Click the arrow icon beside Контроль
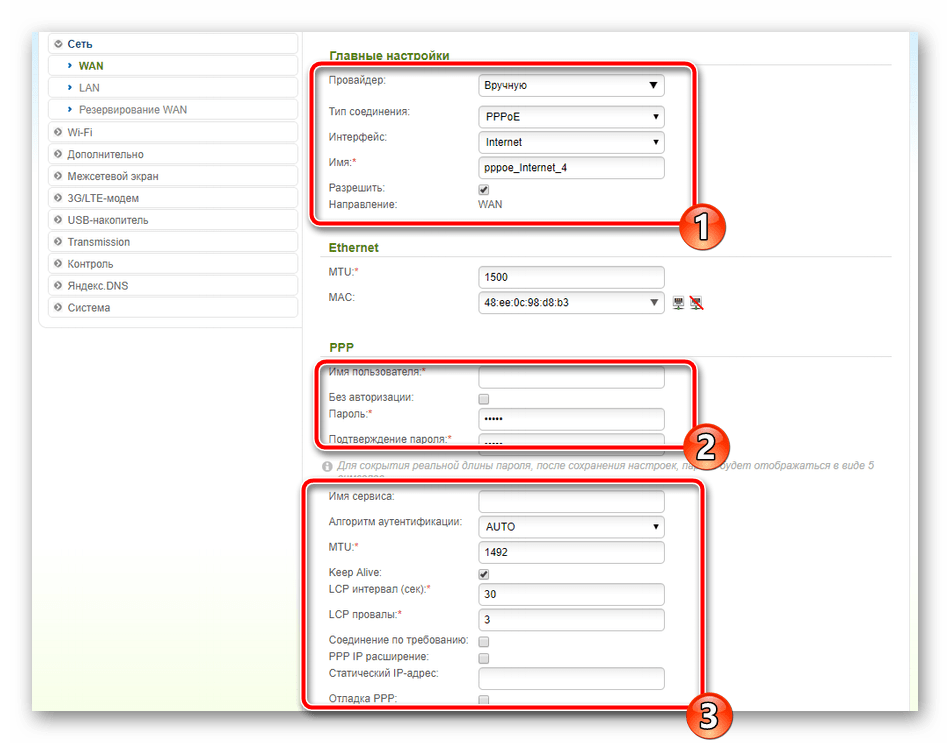950x743 pixels. coord(58,263)
